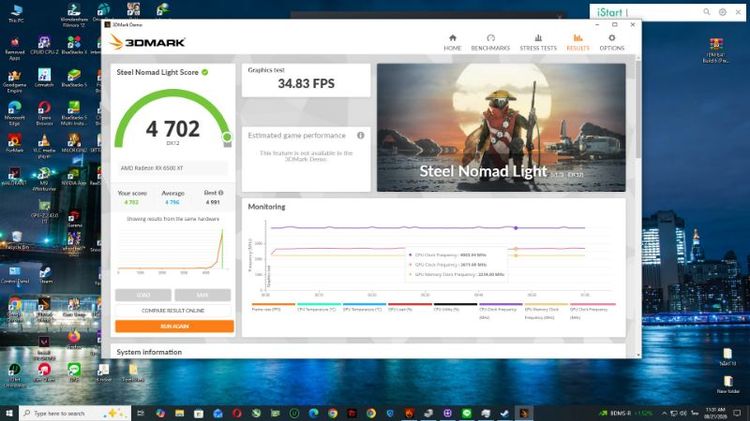The image size is (750, 421).
Task: Click the orange RUN AGAIN button
Action: coord(174,326)
